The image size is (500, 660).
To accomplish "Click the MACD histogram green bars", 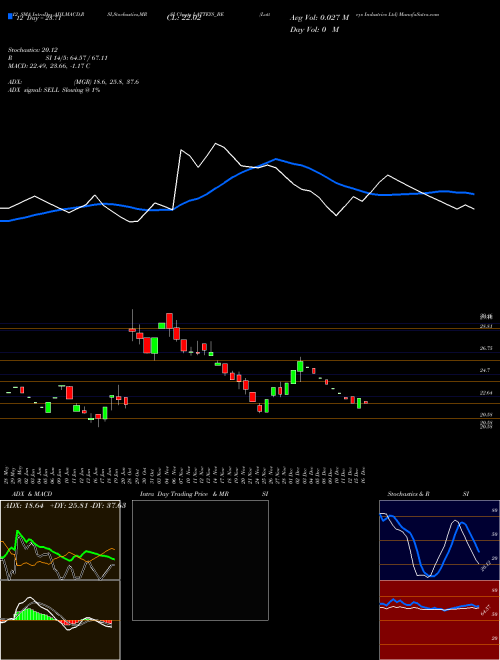I will pos(34,615).
